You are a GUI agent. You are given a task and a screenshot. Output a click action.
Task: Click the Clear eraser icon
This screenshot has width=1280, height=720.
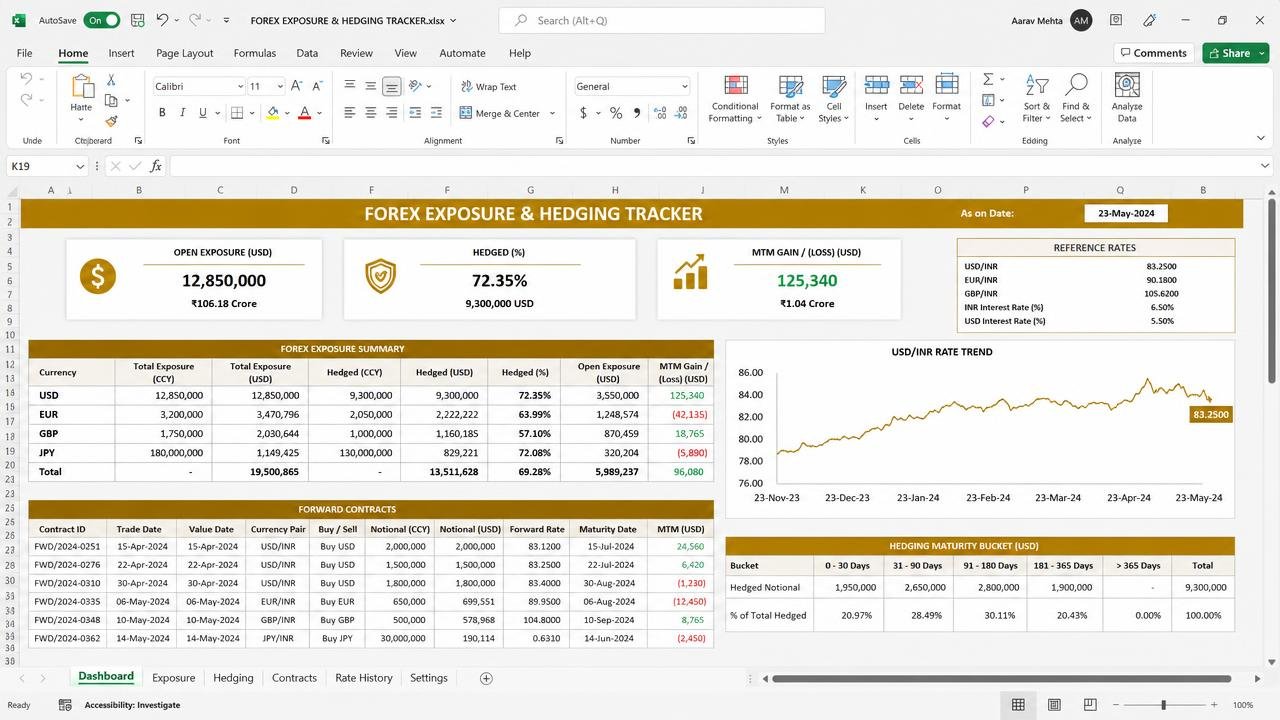click(988, 121)
